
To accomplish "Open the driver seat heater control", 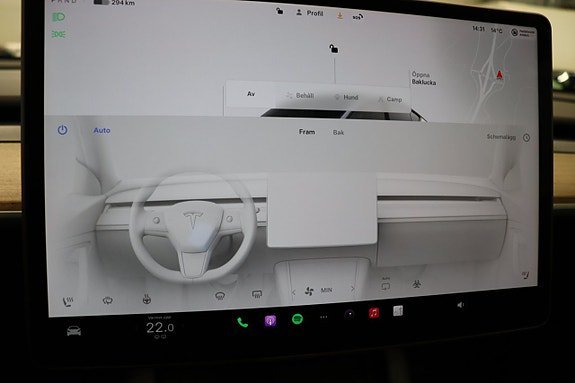I will [68, 302].
